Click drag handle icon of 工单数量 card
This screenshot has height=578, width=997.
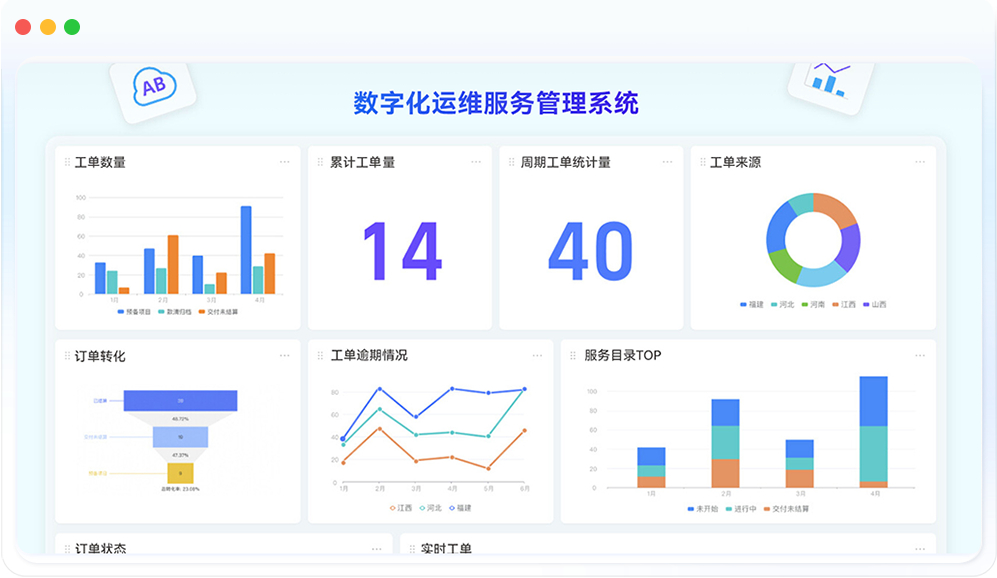[67, 163]
